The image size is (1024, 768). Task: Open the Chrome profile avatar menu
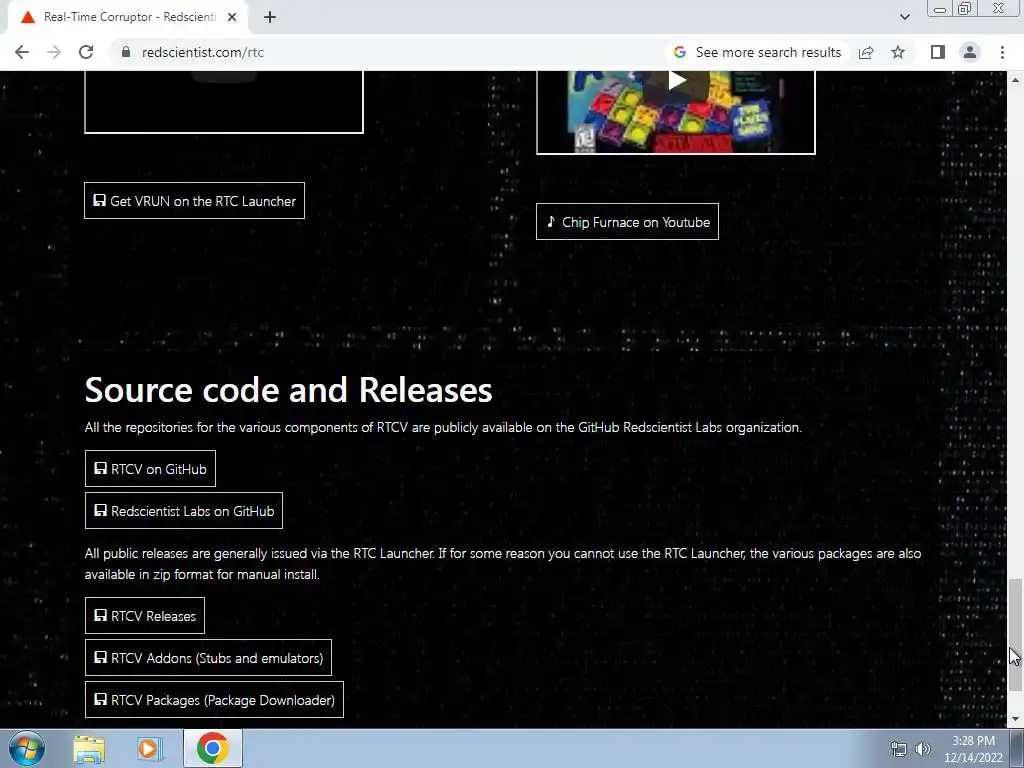coord(970,52)
